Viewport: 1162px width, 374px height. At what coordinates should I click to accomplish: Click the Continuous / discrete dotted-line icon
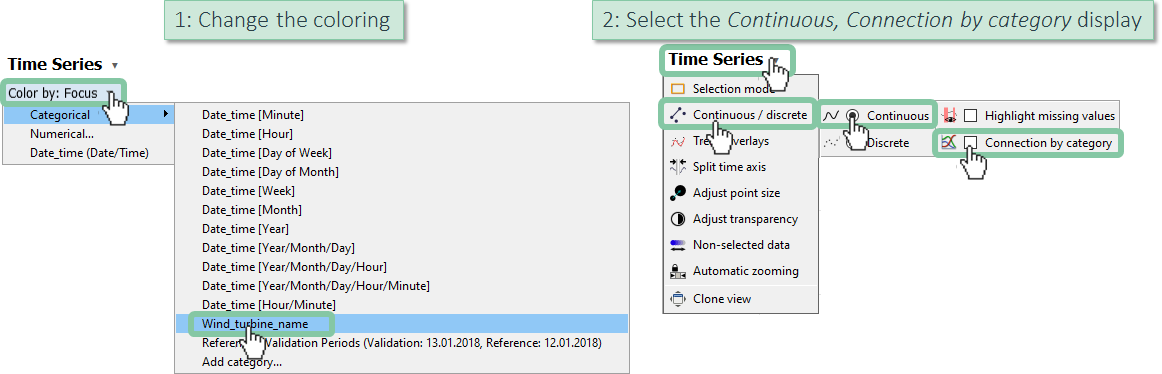pyautogui.click(x=677, y=115)
